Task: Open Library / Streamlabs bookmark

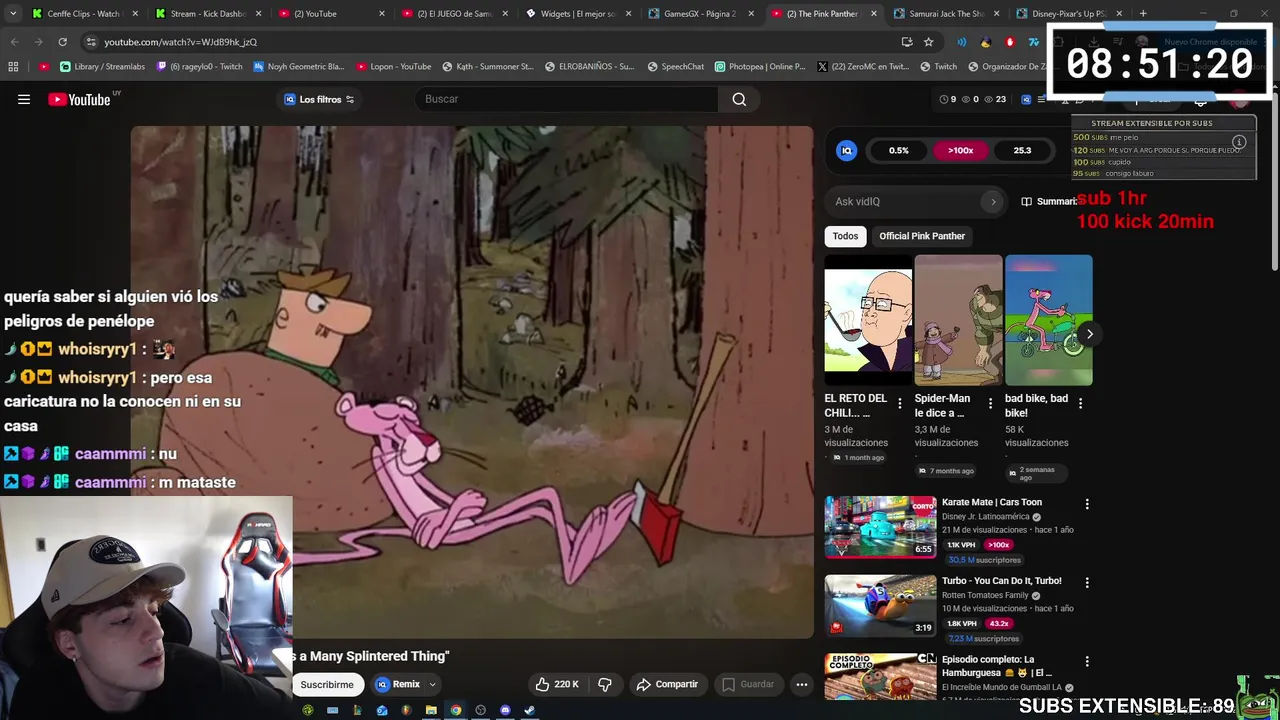Action: click(x=102, y=67)
